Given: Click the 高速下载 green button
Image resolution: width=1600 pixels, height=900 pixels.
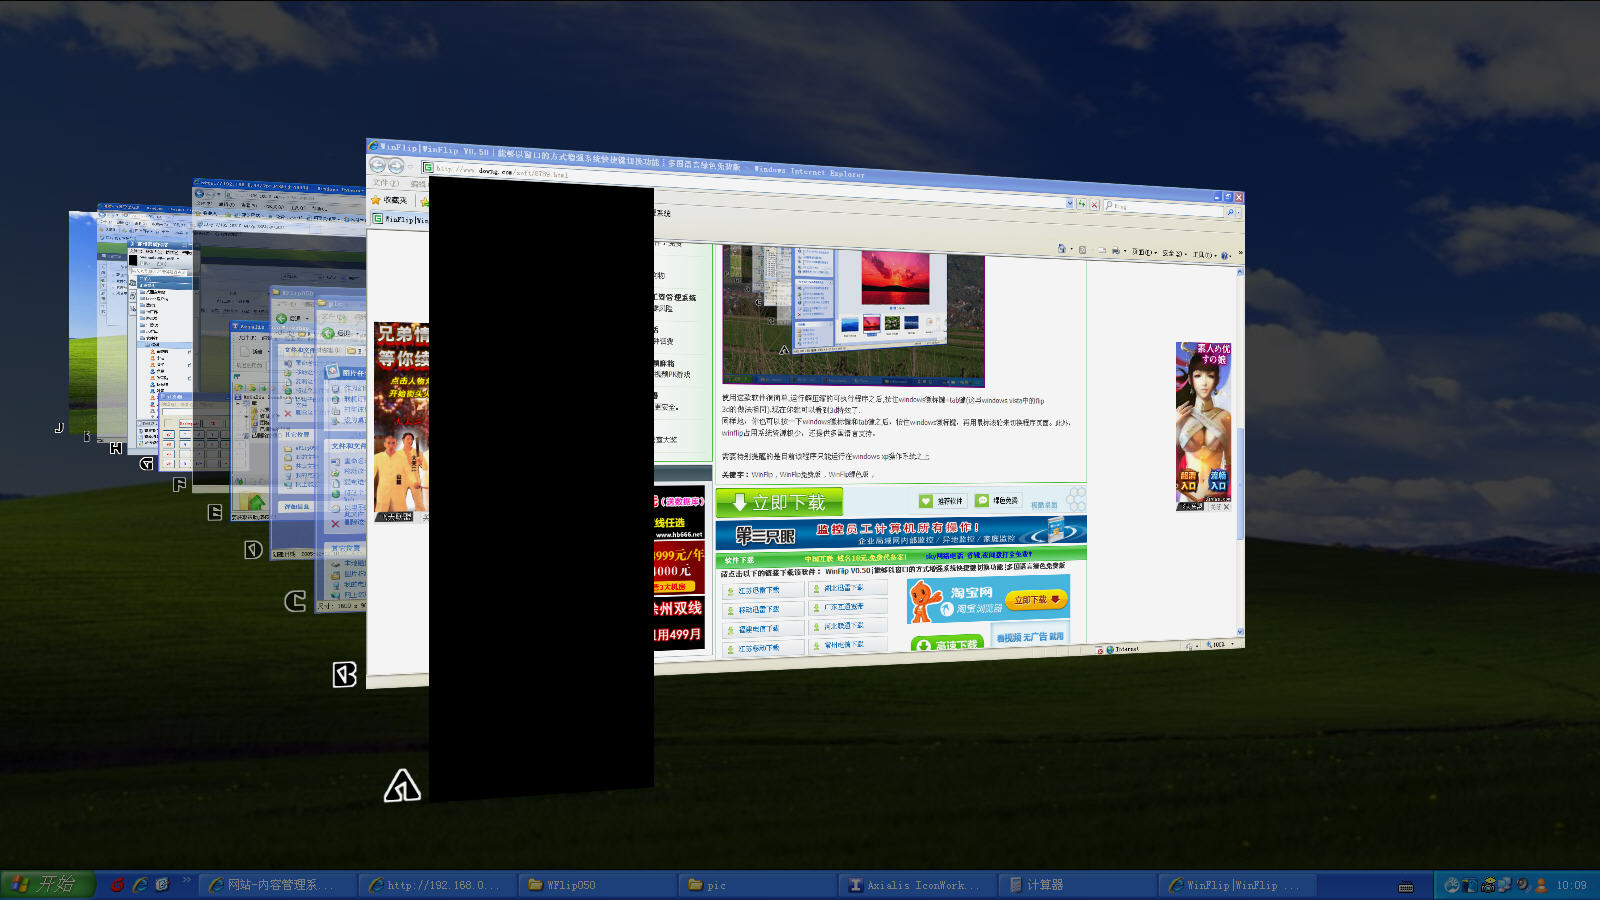Looking at the screenshot, I should pos(948,643).
